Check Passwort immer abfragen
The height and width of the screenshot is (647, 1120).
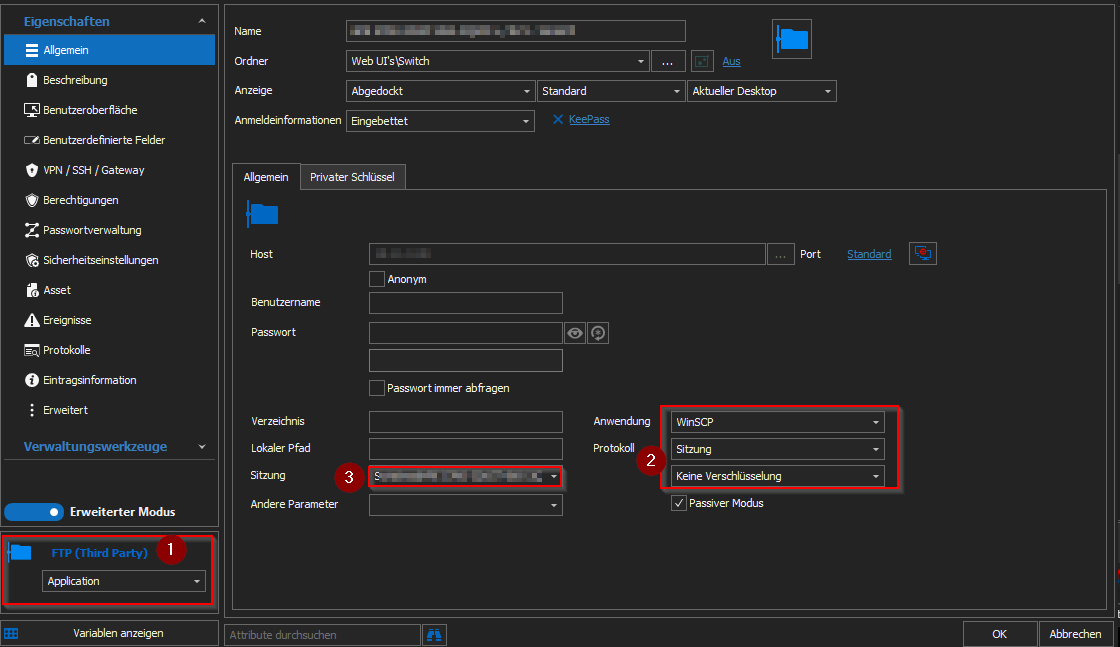377,388
